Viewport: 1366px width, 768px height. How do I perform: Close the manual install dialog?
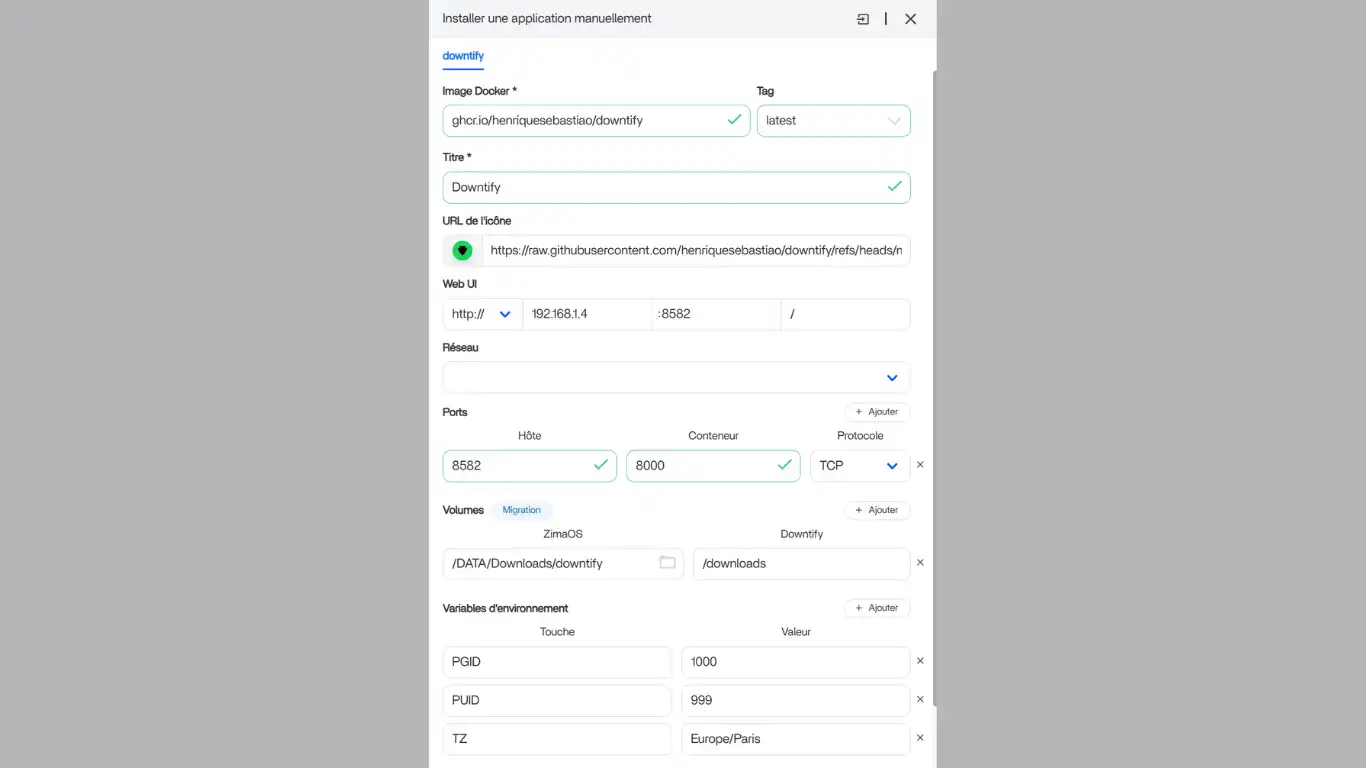910,19
